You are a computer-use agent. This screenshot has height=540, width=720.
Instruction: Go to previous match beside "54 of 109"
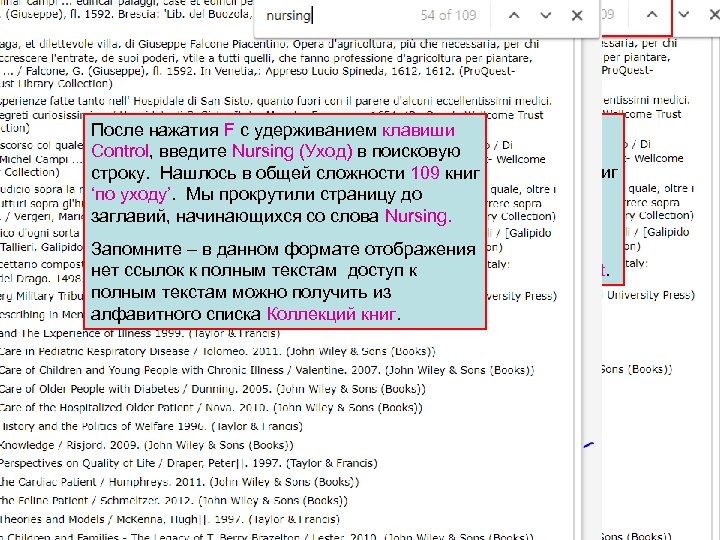click(x=514, y=16)
